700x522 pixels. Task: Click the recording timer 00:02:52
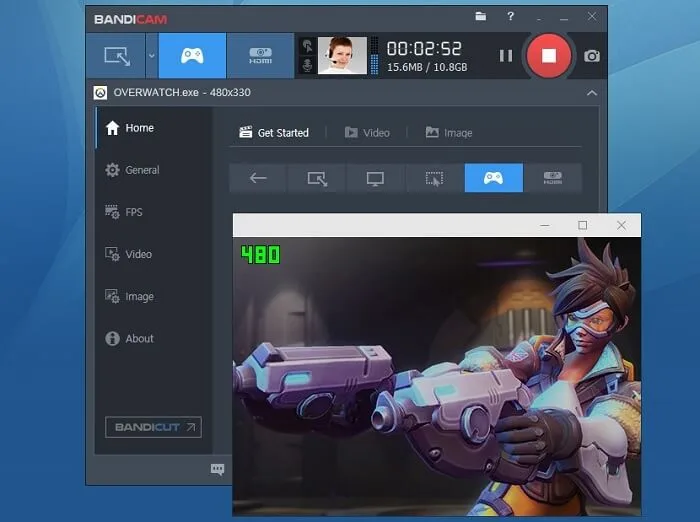click(424, 49)
